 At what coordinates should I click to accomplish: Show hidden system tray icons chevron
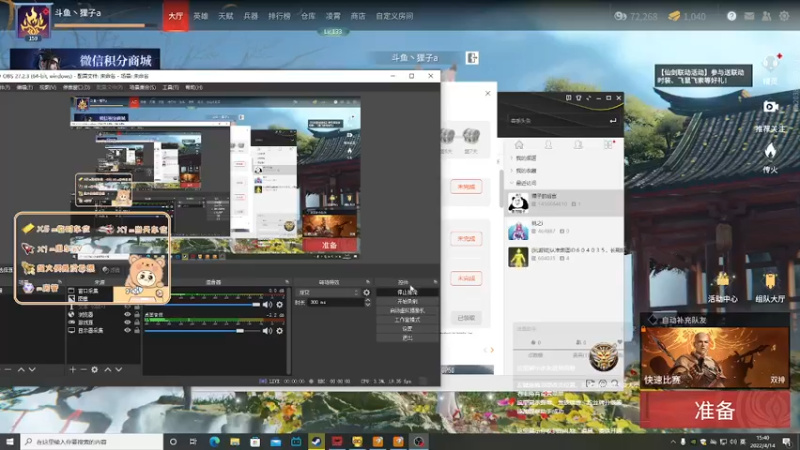pyautogui.click(x=673, y=442)
